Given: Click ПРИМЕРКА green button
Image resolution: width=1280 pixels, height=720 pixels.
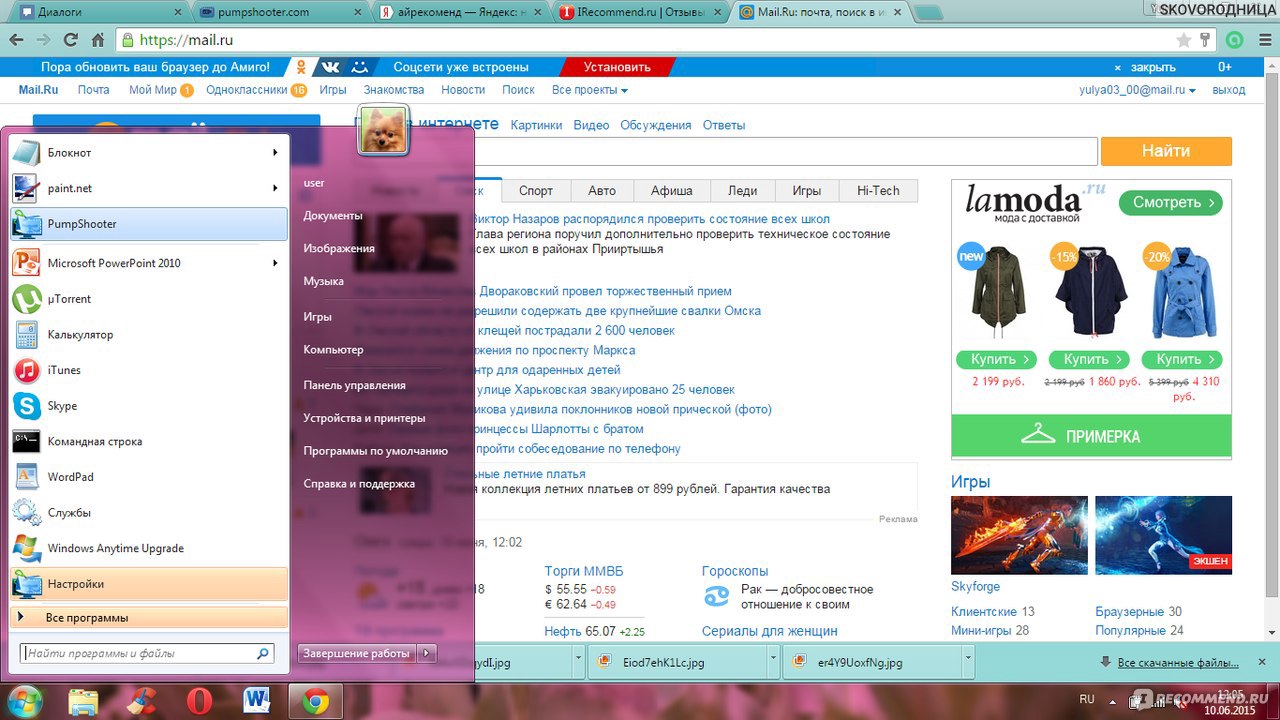Looking at the screenshot, I should point(1091,436).
